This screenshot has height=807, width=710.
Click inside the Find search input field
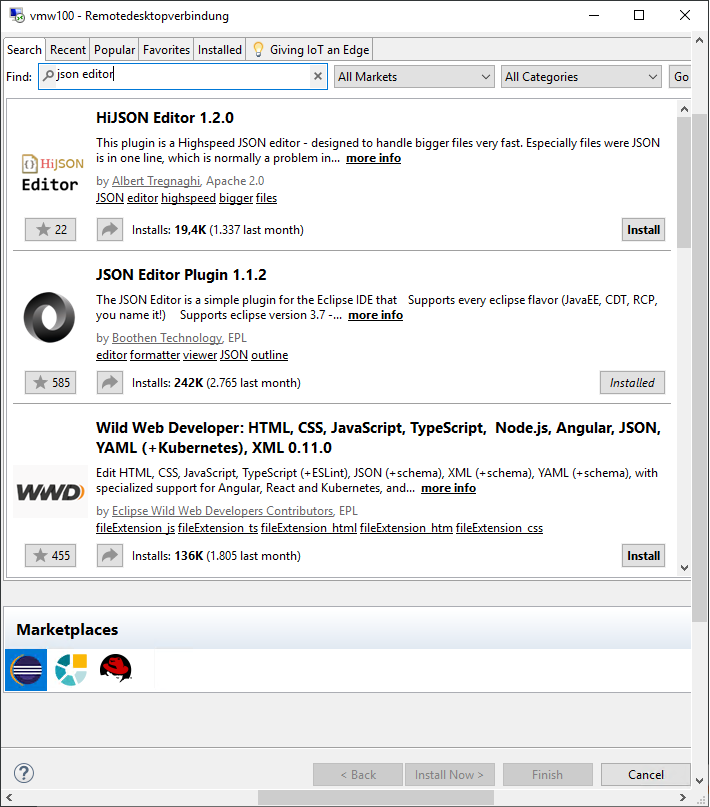(x=180, y=76)
